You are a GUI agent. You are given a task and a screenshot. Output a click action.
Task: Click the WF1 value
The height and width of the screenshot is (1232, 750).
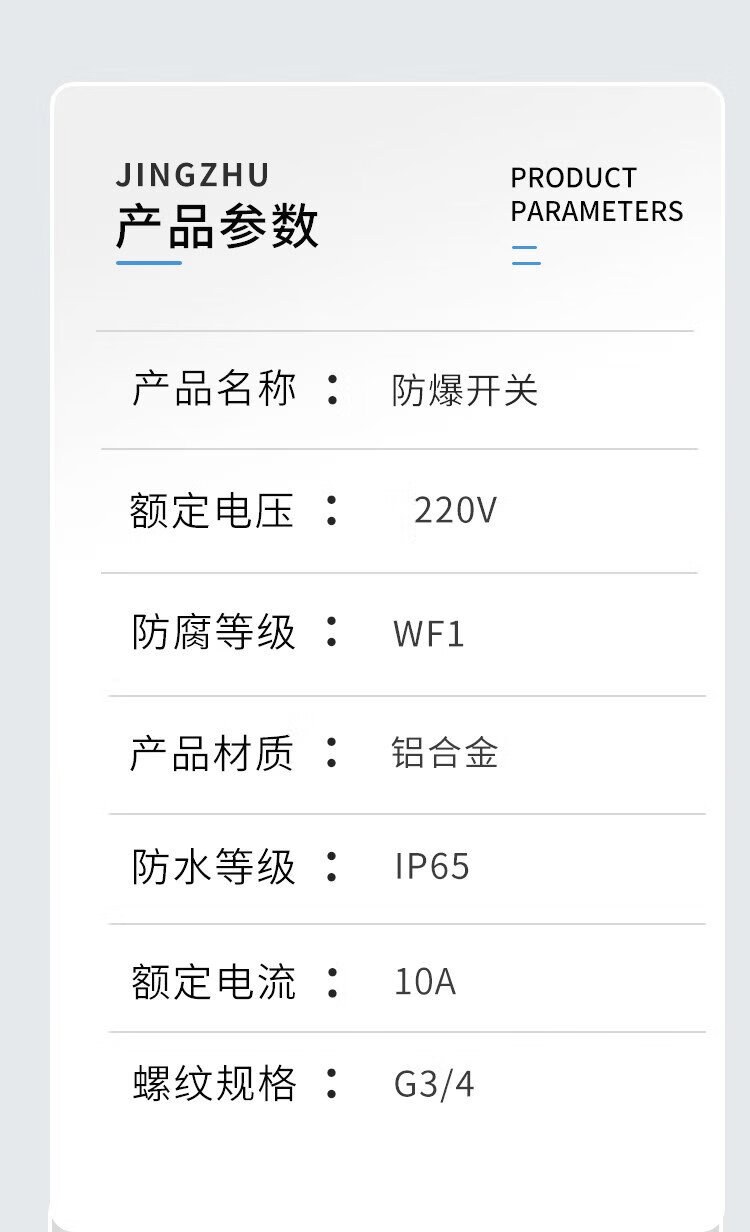click(x=429, y=634)
